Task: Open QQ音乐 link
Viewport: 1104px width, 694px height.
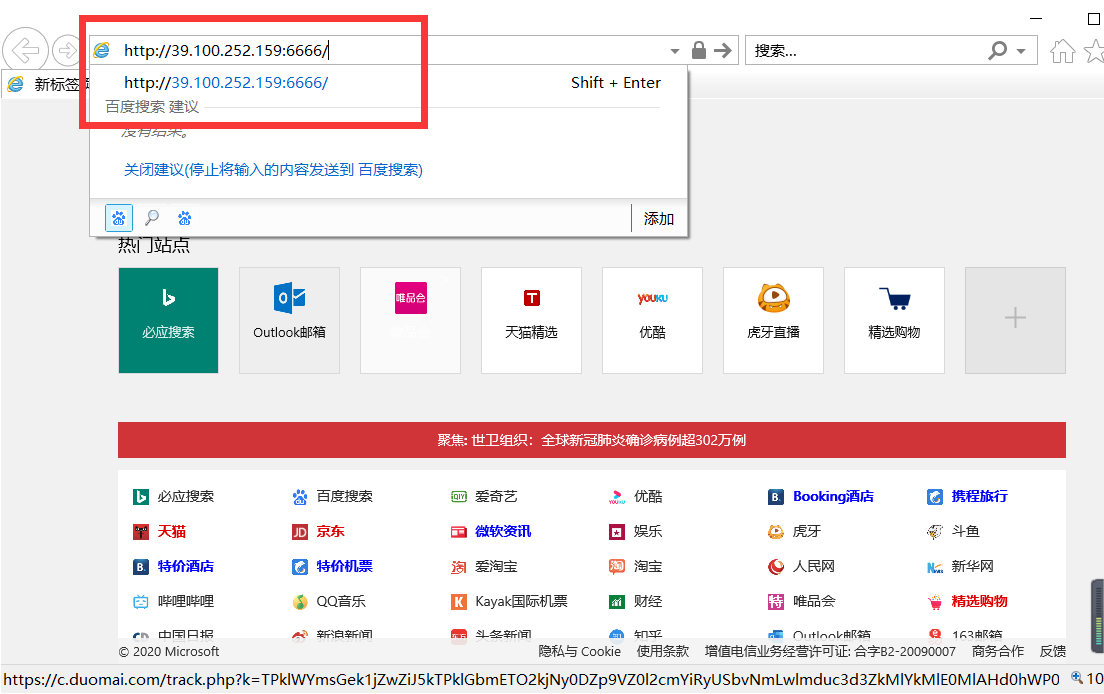Action: tap(341, 601)
